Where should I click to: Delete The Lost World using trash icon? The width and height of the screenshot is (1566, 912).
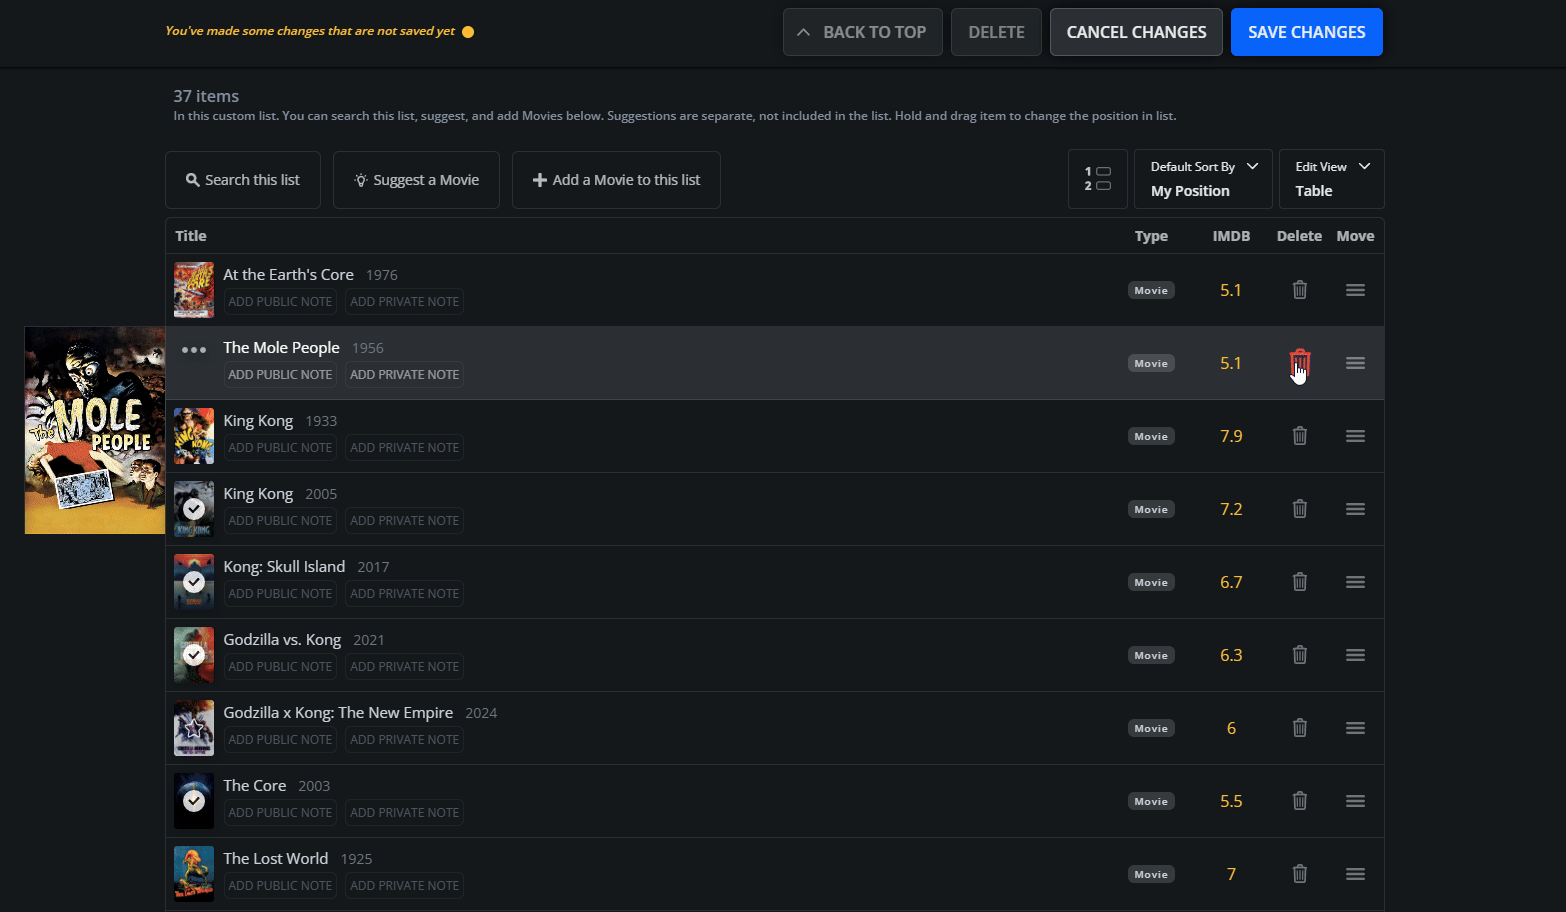click(x=1299, y=874)
